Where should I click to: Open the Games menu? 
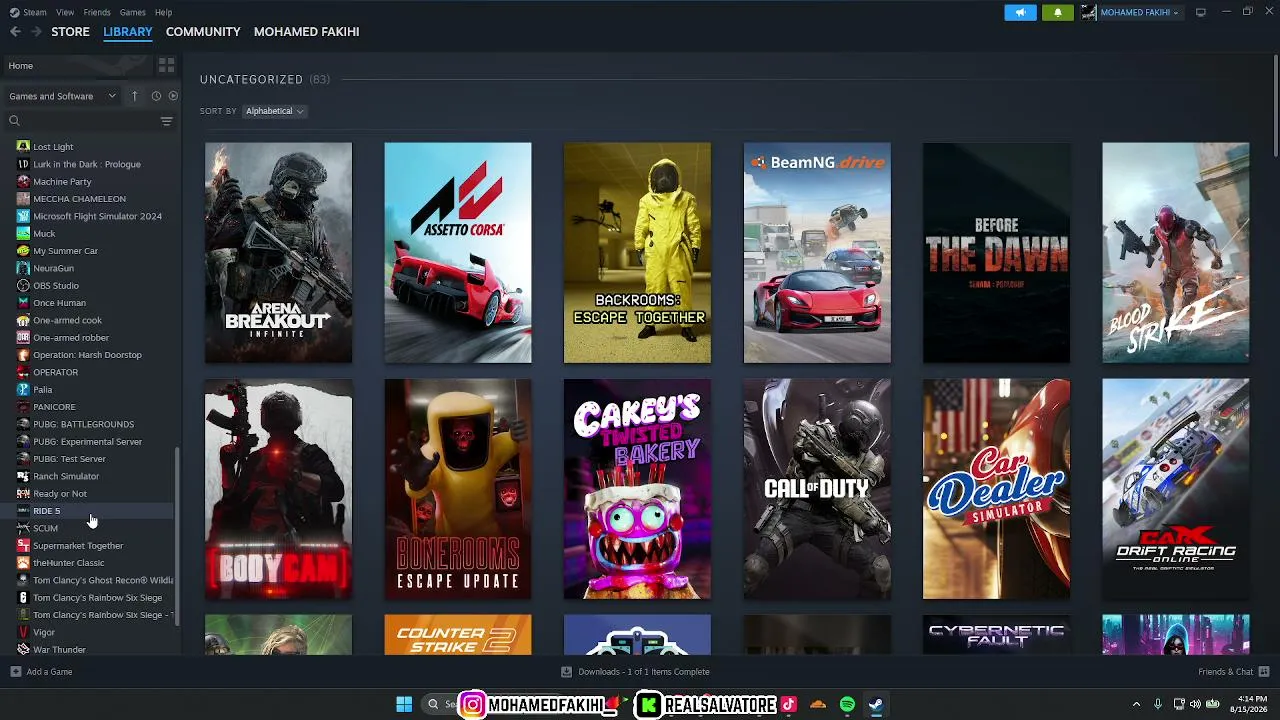click(x=132, y=12)
